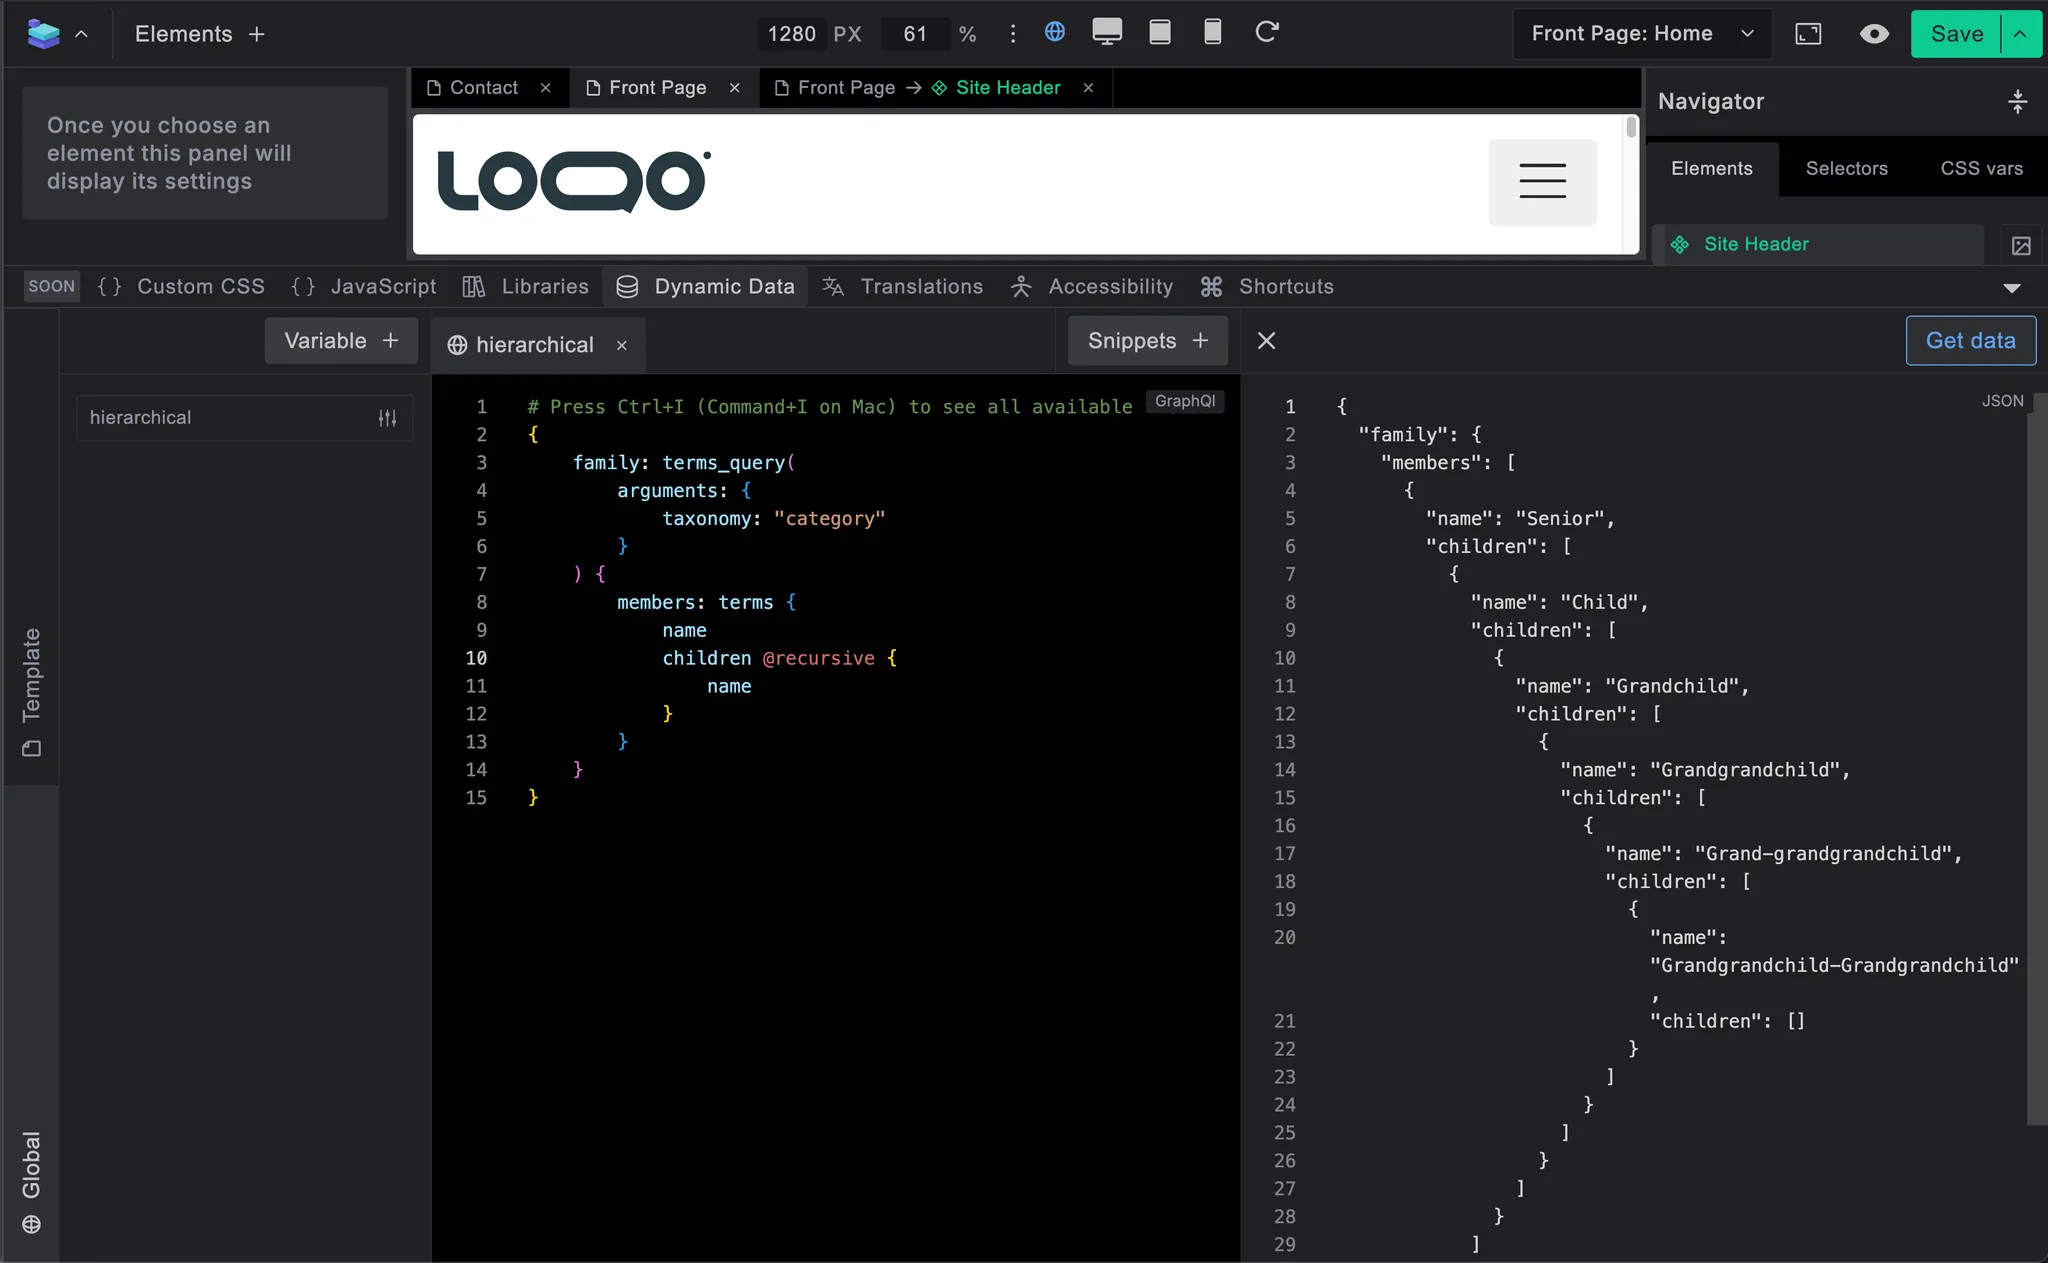Select the mobile phone breakpoint icon
Image resolution: width=2048 pixels, height=1263 pixels.
(x=1212, y=32)
